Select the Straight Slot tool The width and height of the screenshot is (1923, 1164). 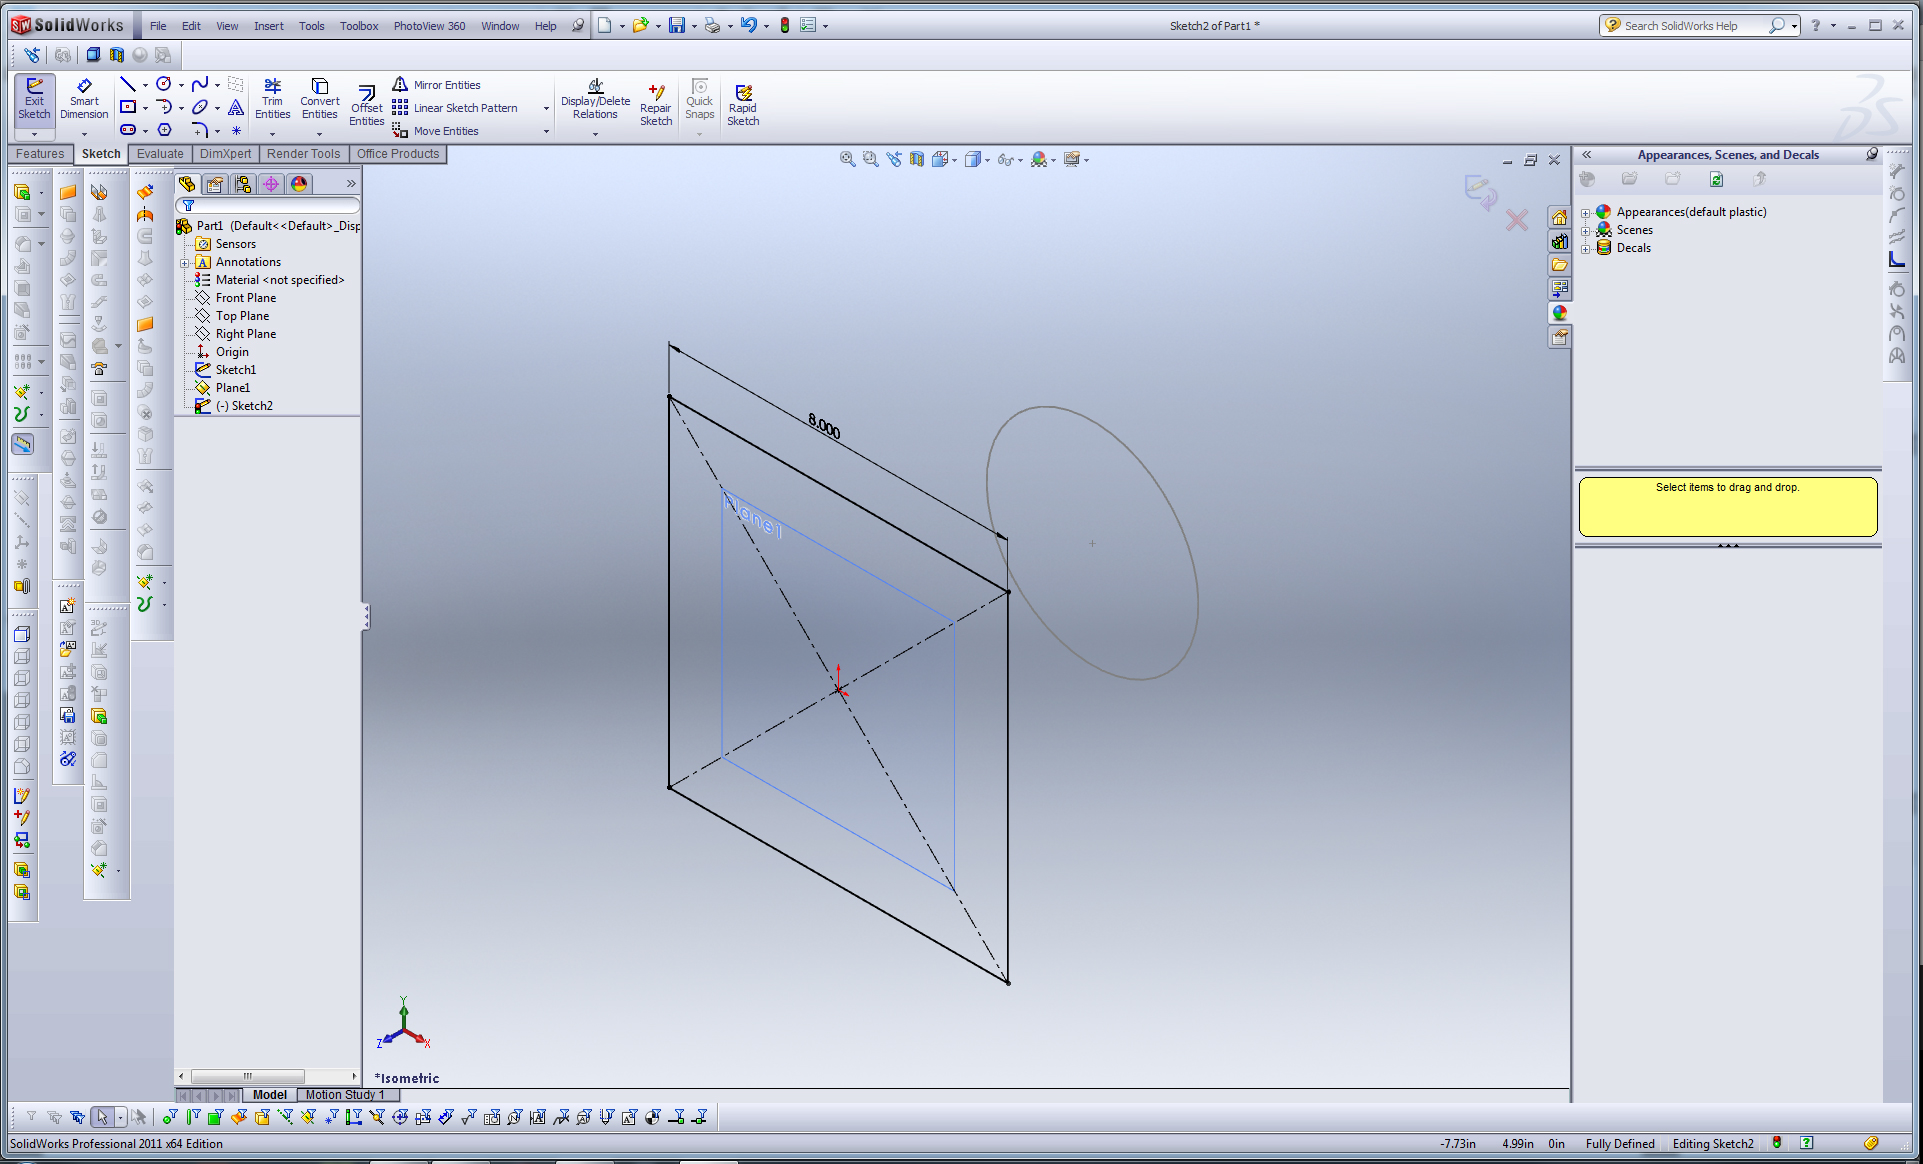(x=127, y=130)
